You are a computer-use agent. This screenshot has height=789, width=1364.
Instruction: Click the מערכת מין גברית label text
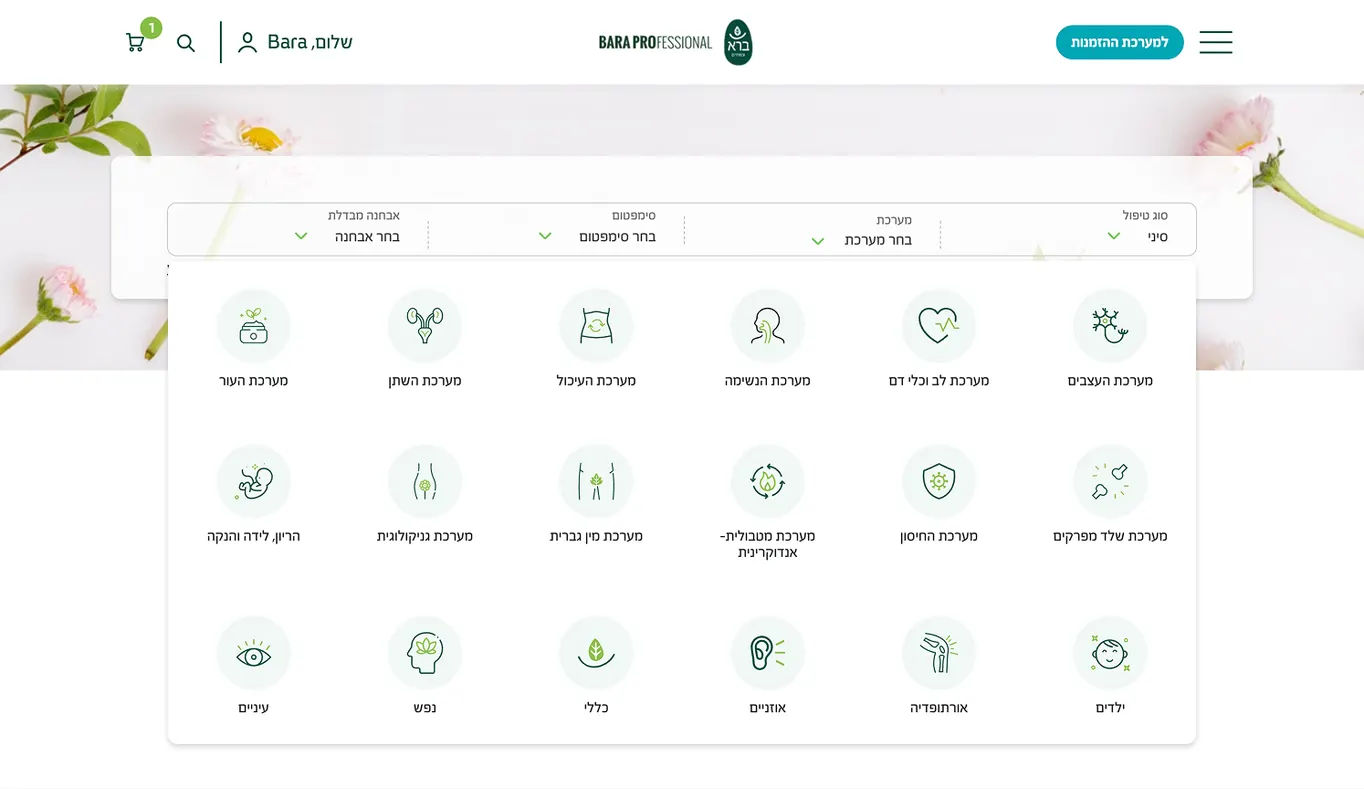coord(596,536)
